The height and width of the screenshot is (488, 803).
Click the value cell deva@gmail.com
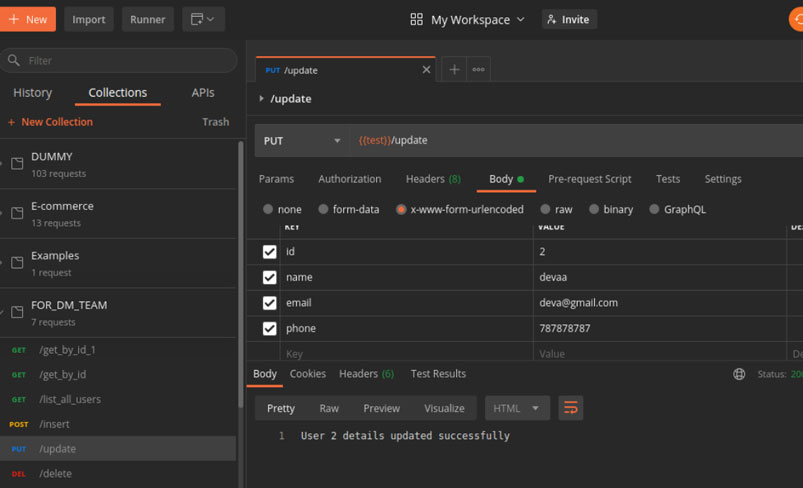pyautogui.click(x=660, y=303)
